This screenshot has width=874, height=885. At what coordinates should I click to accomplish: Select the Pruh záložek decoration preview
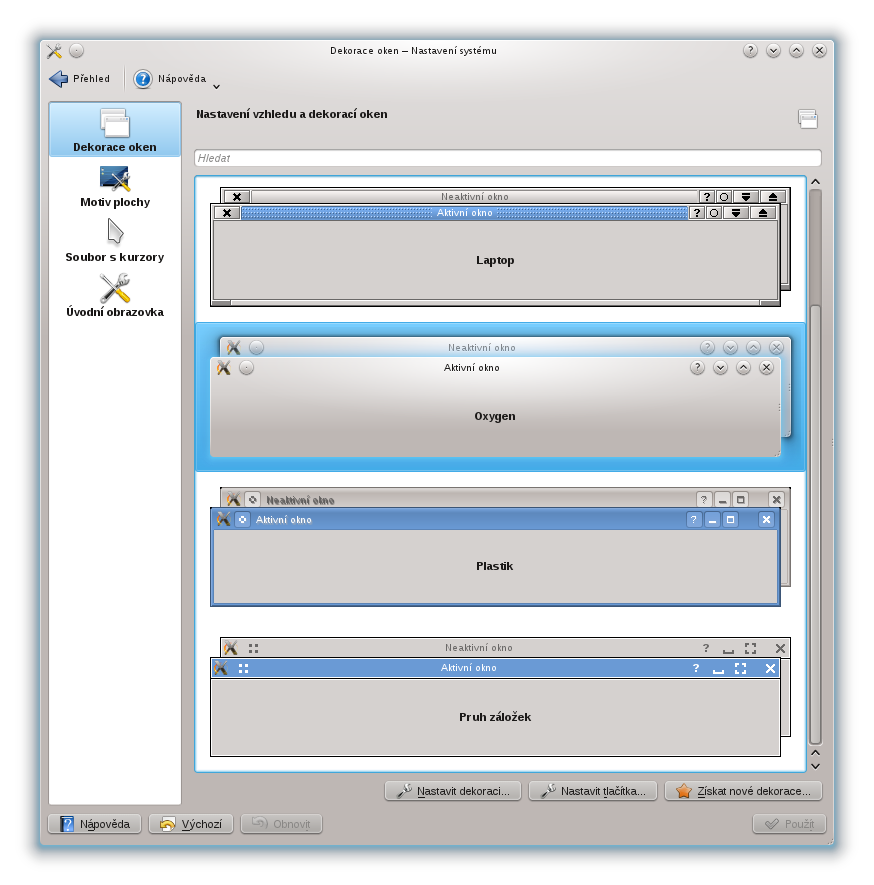coord(500,698)
